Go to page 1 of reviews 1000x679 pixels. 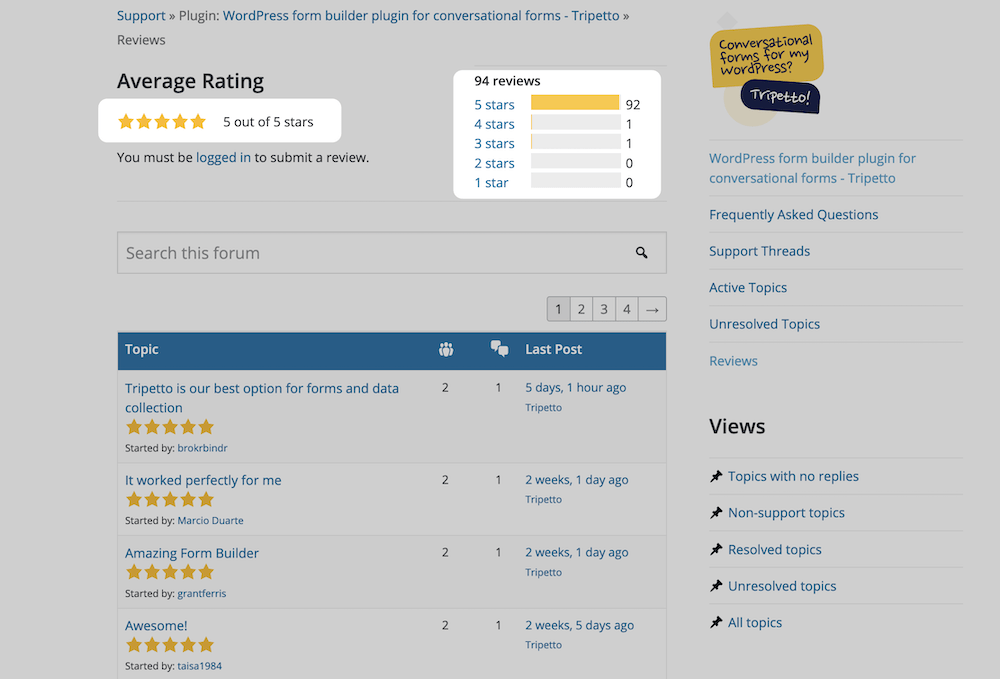coord(559,309)
